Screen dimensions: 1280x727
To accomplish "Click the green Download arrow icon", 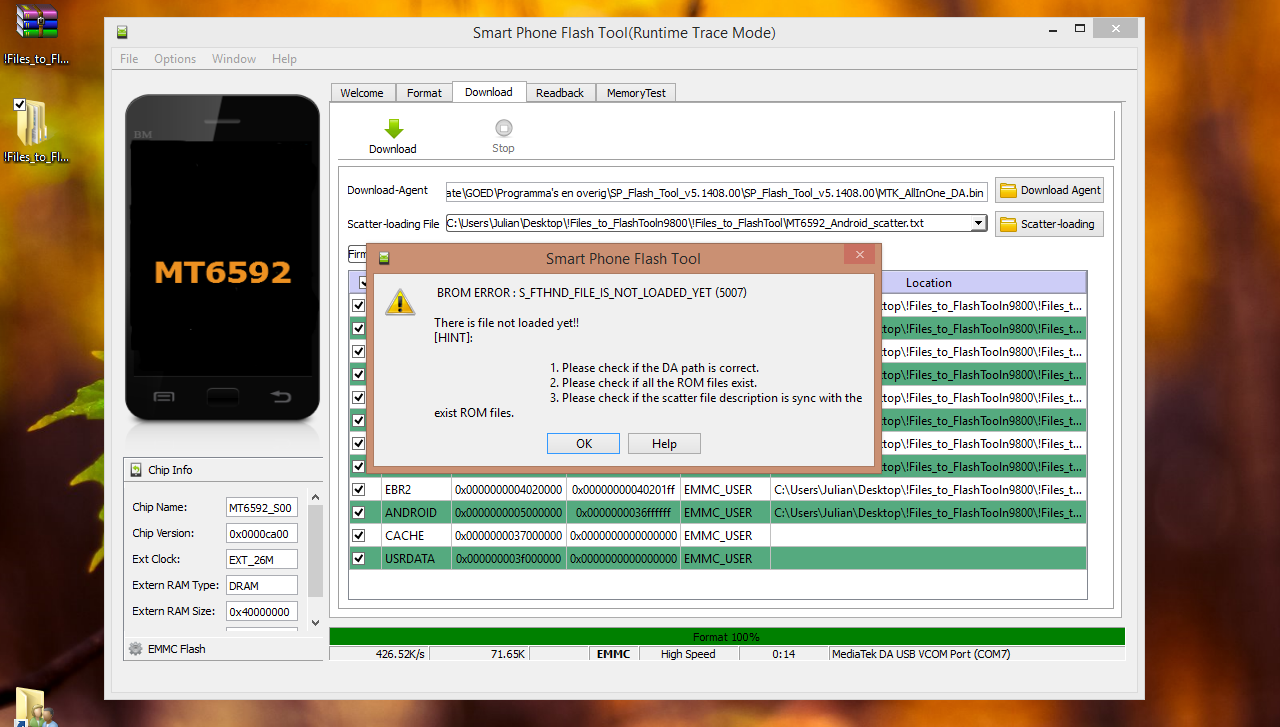I will point(393,129).
